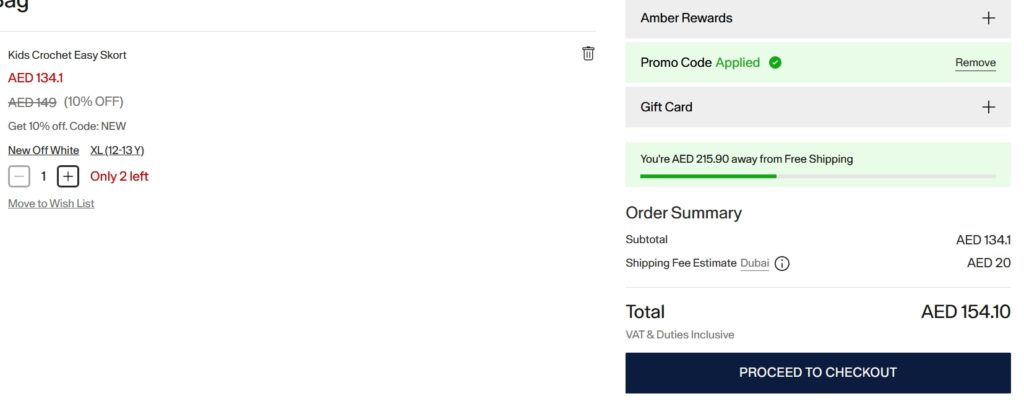Remove the applied promo code
This screenshot has height=404, width=1024.
pos(975,63)
